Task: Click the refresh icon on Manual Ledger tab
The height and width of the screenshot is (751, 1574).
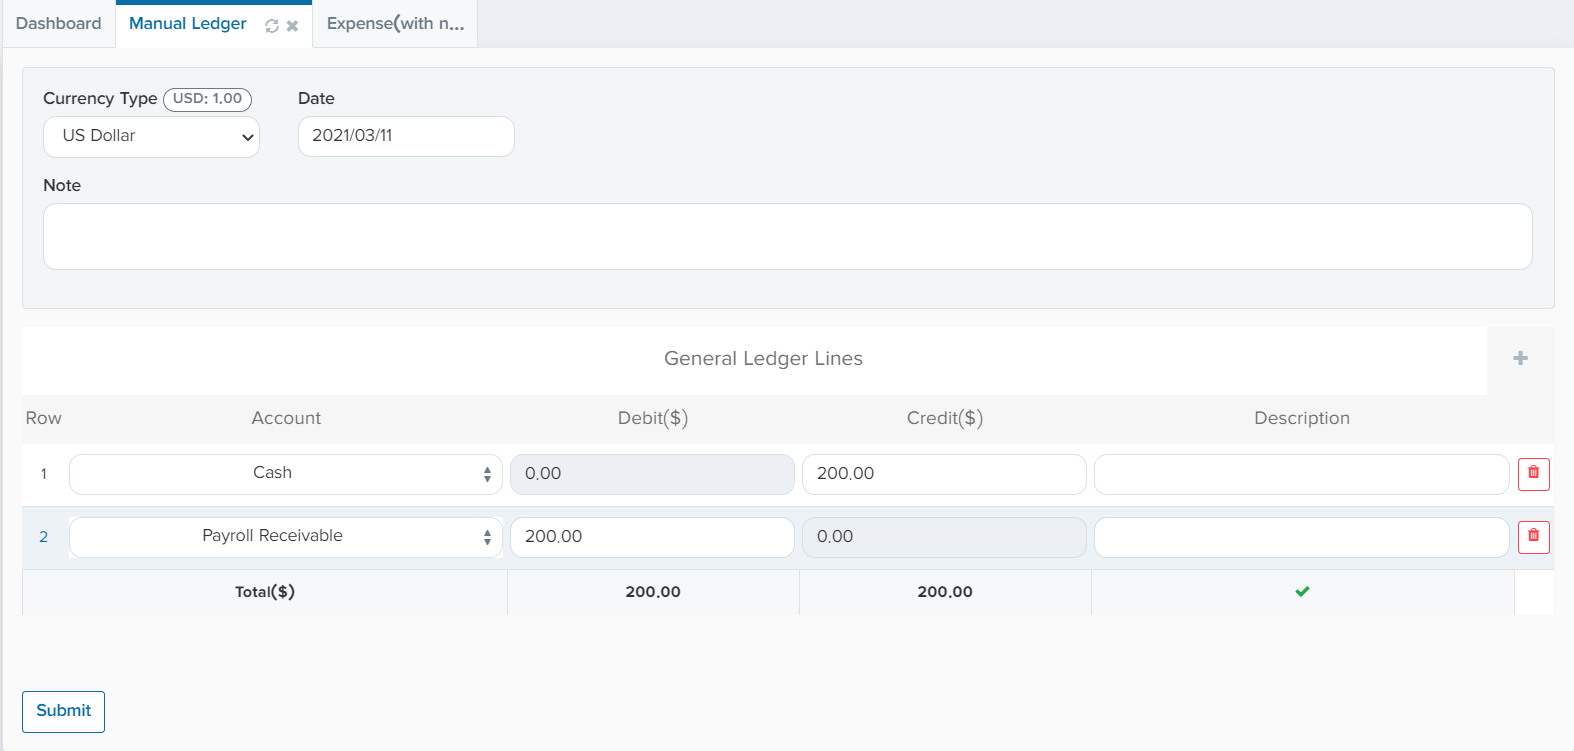Action: (x=271, y=26)
